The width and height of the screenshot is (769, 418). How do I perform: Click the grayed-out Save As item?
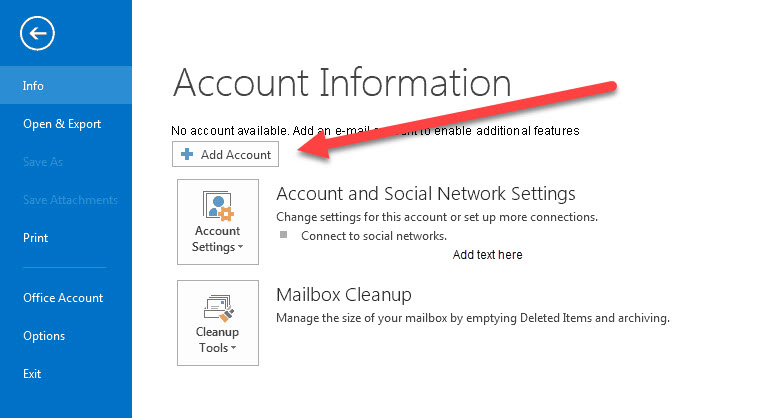(43, 162)
